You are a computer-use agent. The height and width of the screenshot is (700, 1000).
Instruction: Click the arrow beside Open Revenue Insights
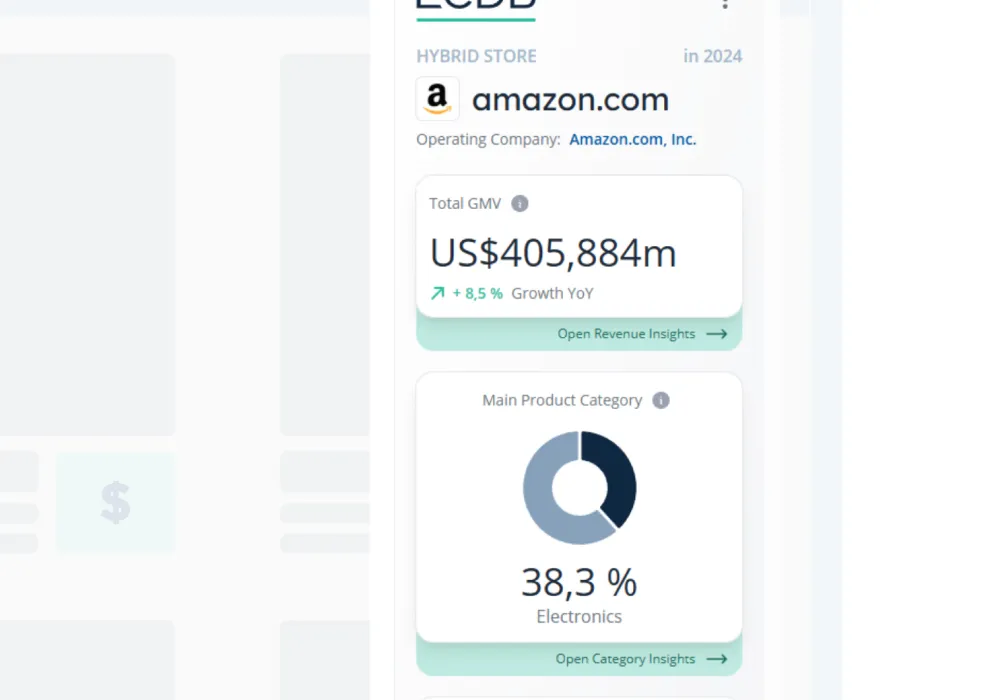point(716,334)
